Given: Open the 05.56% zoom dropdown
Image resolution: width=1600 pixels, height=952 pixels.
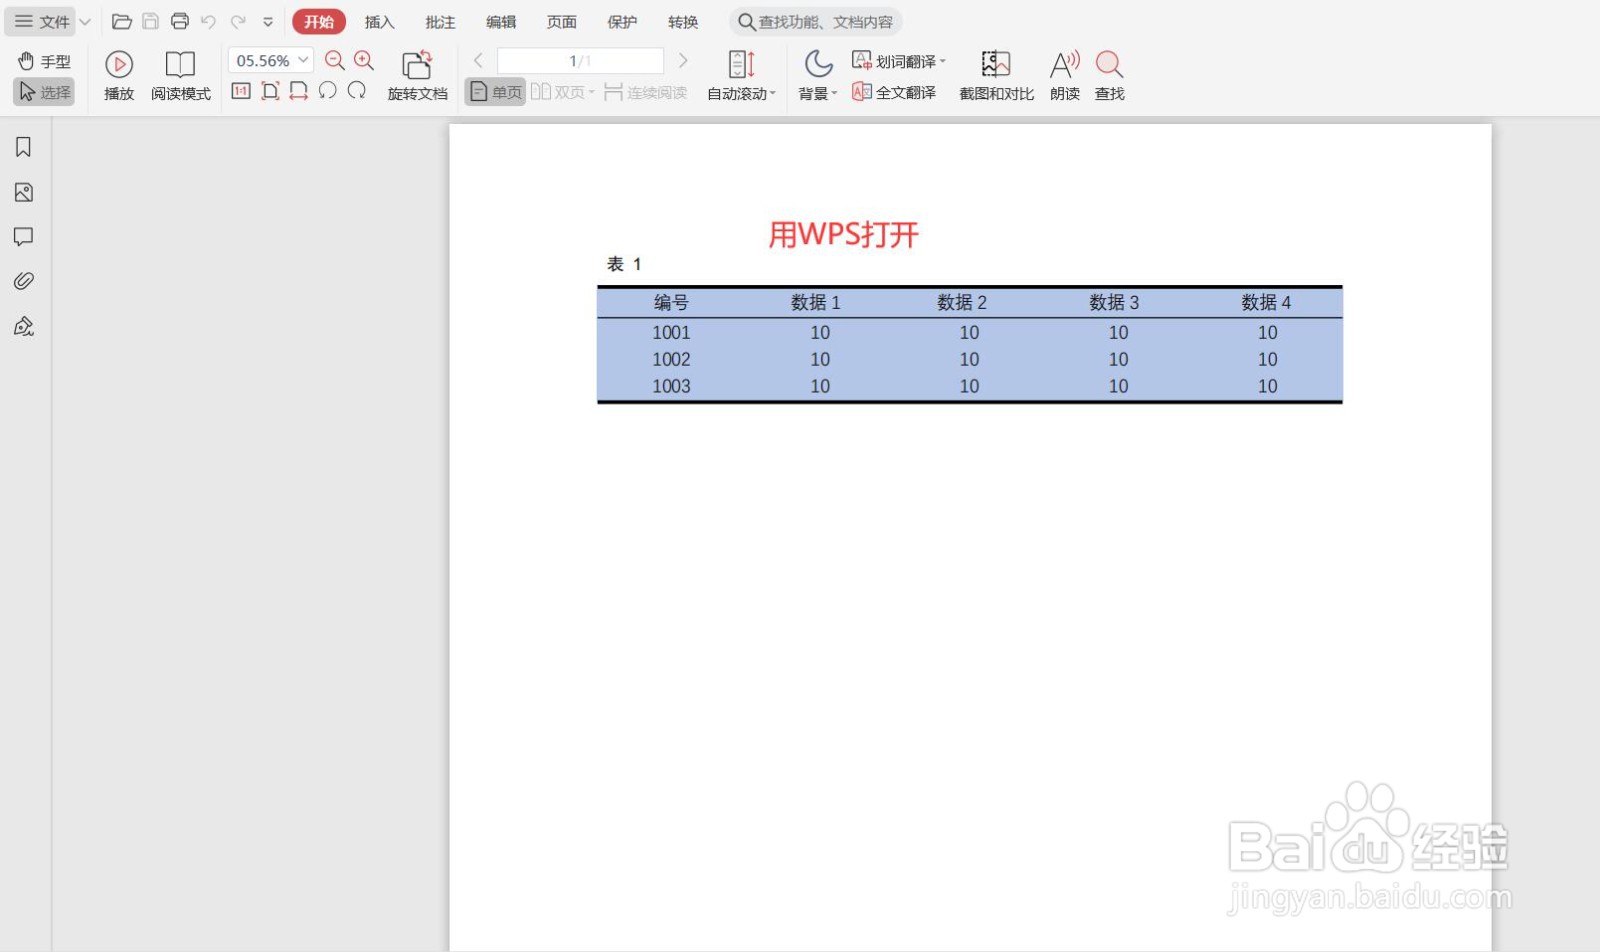Looking at the screenshot, I should click(x=270, y=61).
